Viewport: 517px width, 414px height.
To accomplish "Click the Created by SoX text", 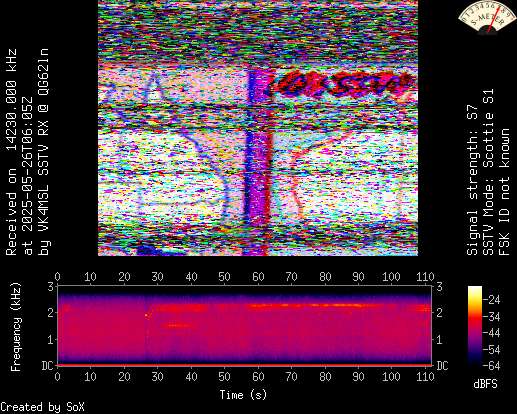I will (x=42, y=407).
